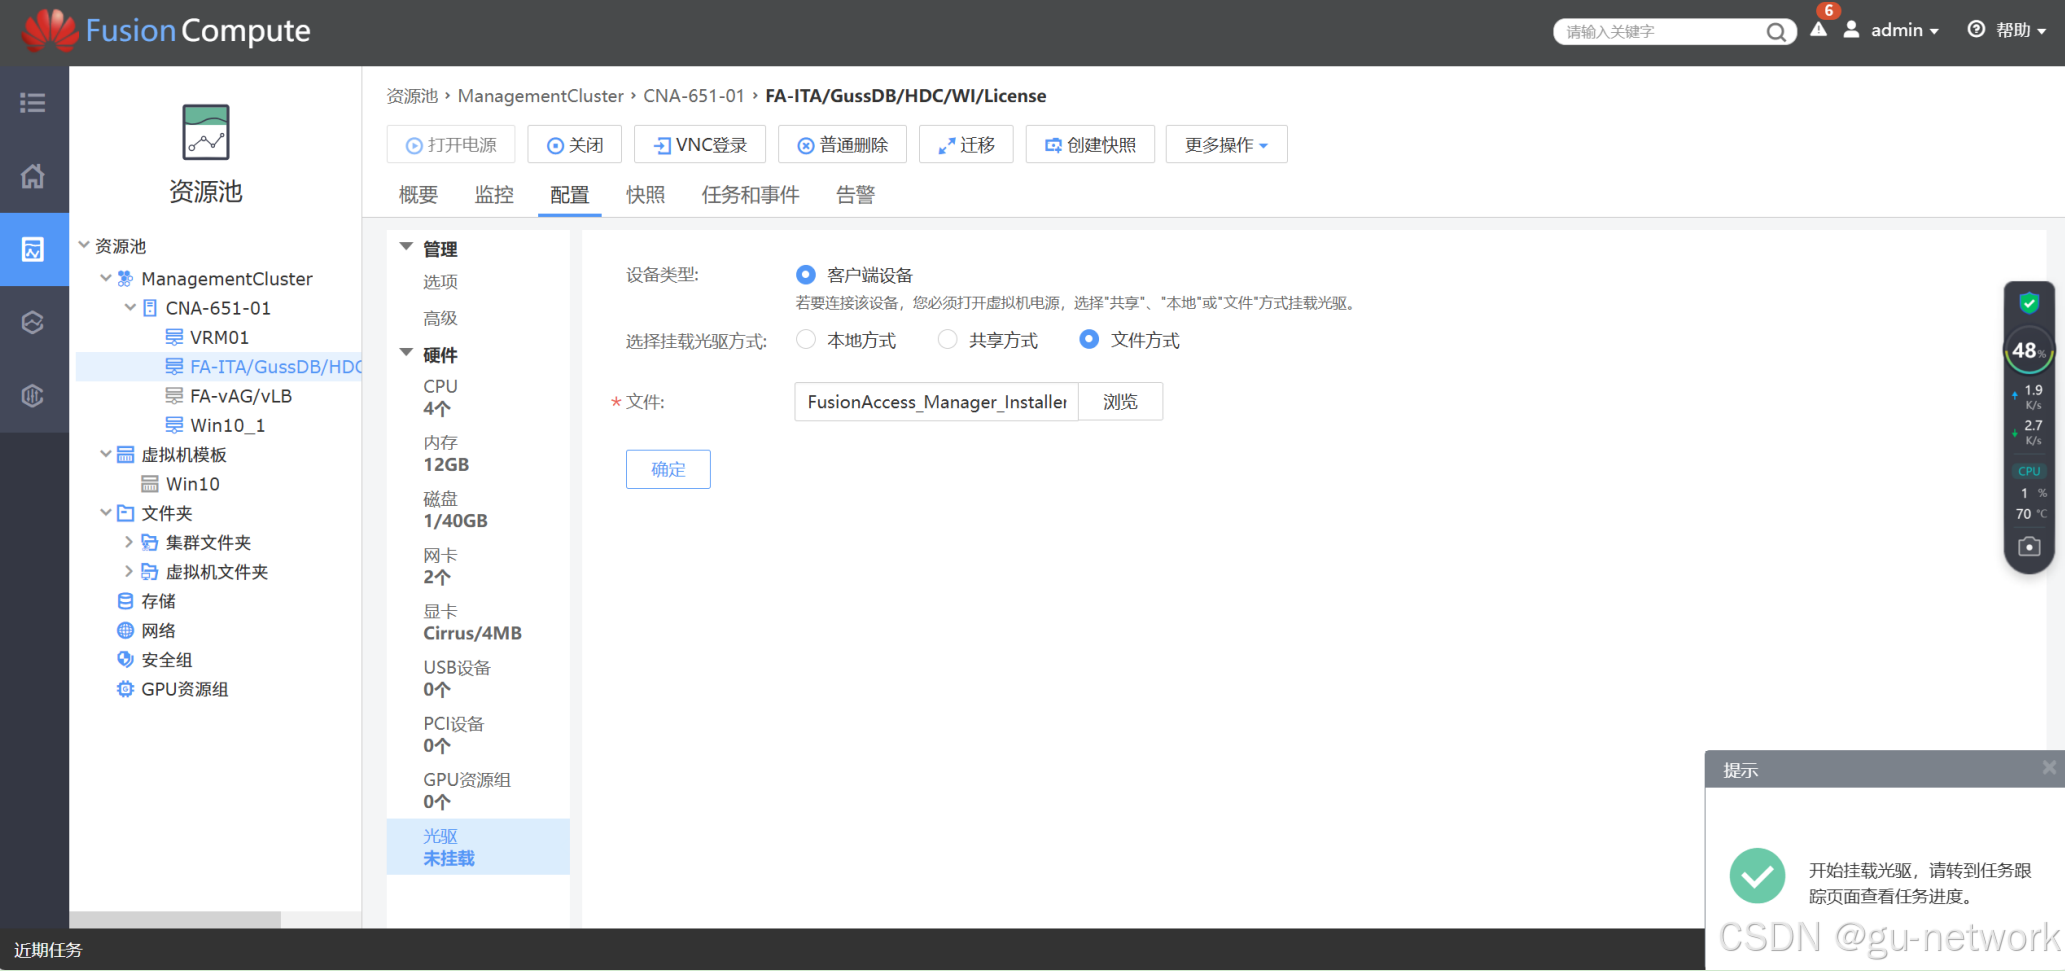Switch to the 监控 tab
This screenshot has width=2065, height=971.
coord(494,195)
